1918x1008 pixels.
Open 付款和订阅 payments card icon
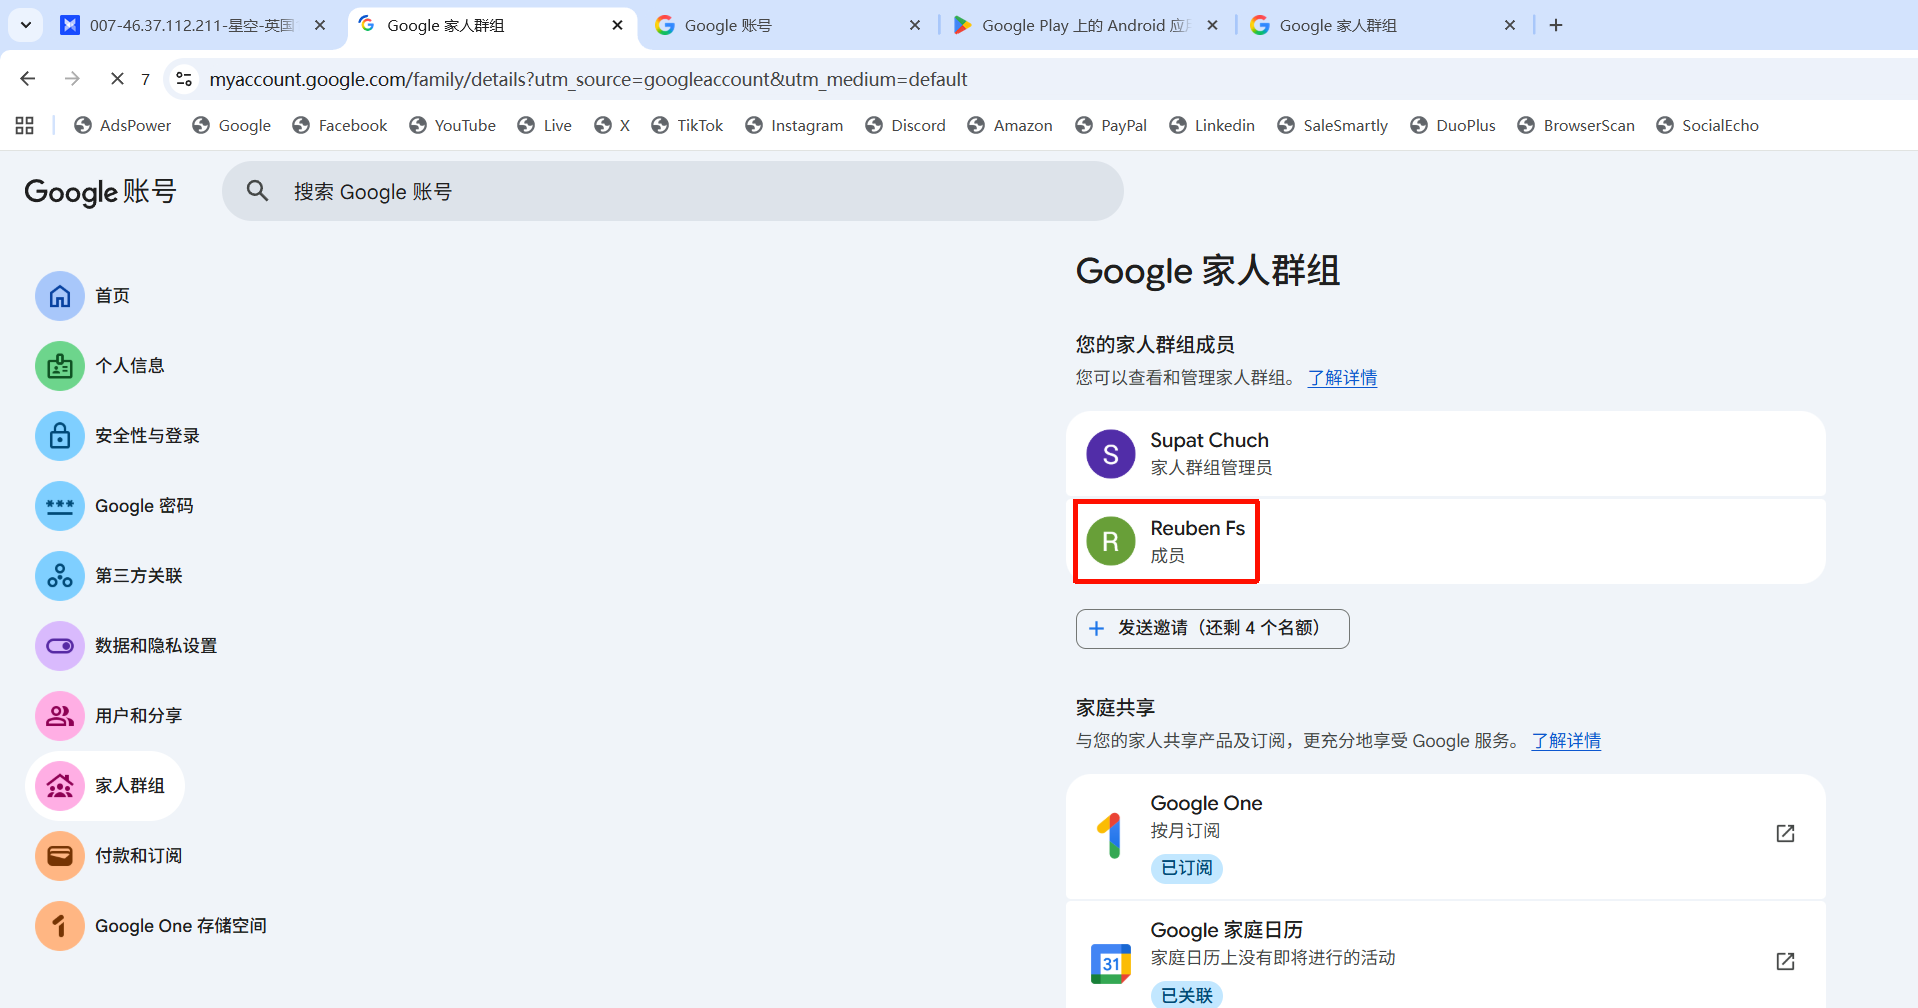(60, 856)
